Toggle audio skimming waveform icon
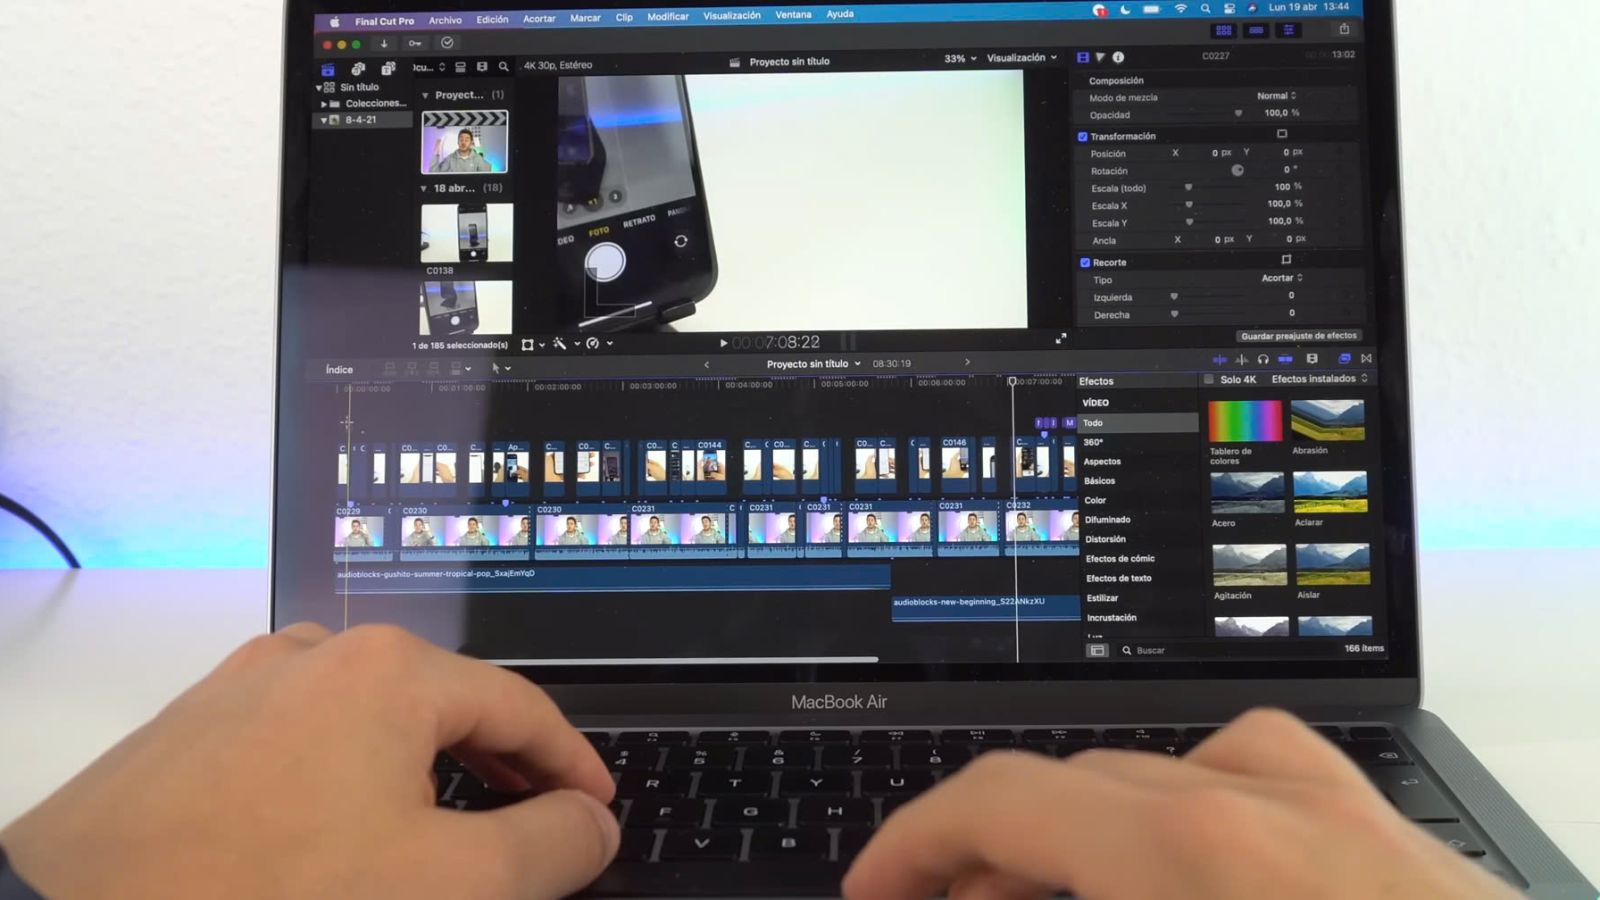 1241,359
